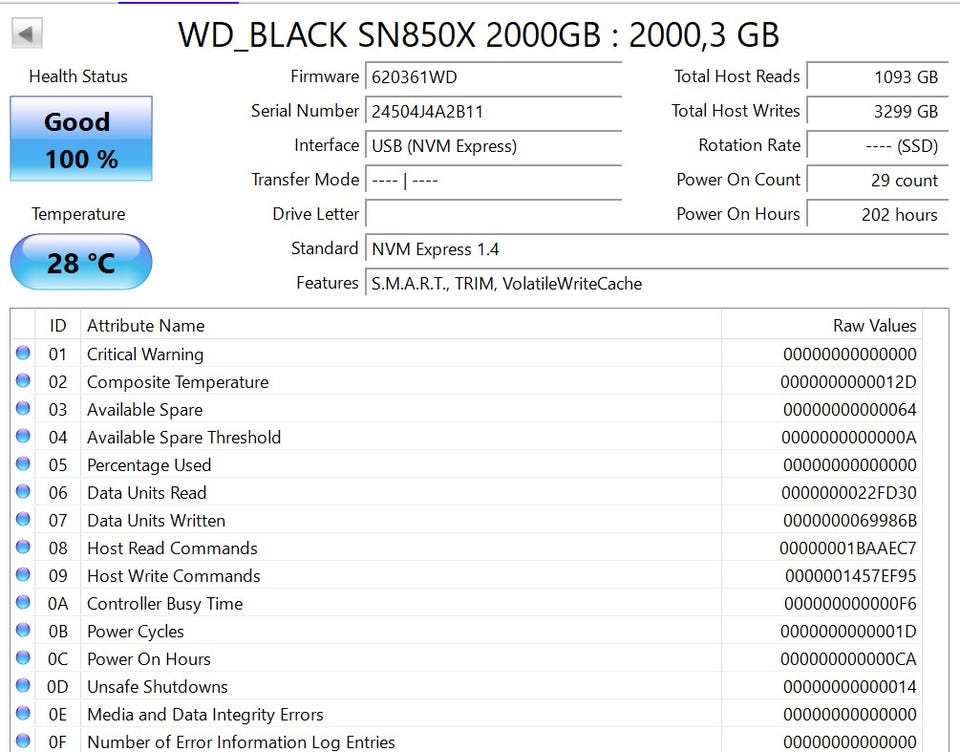Click the status dot for Number of Error Information Log Entries
The image size is (960, 752).
23,740
